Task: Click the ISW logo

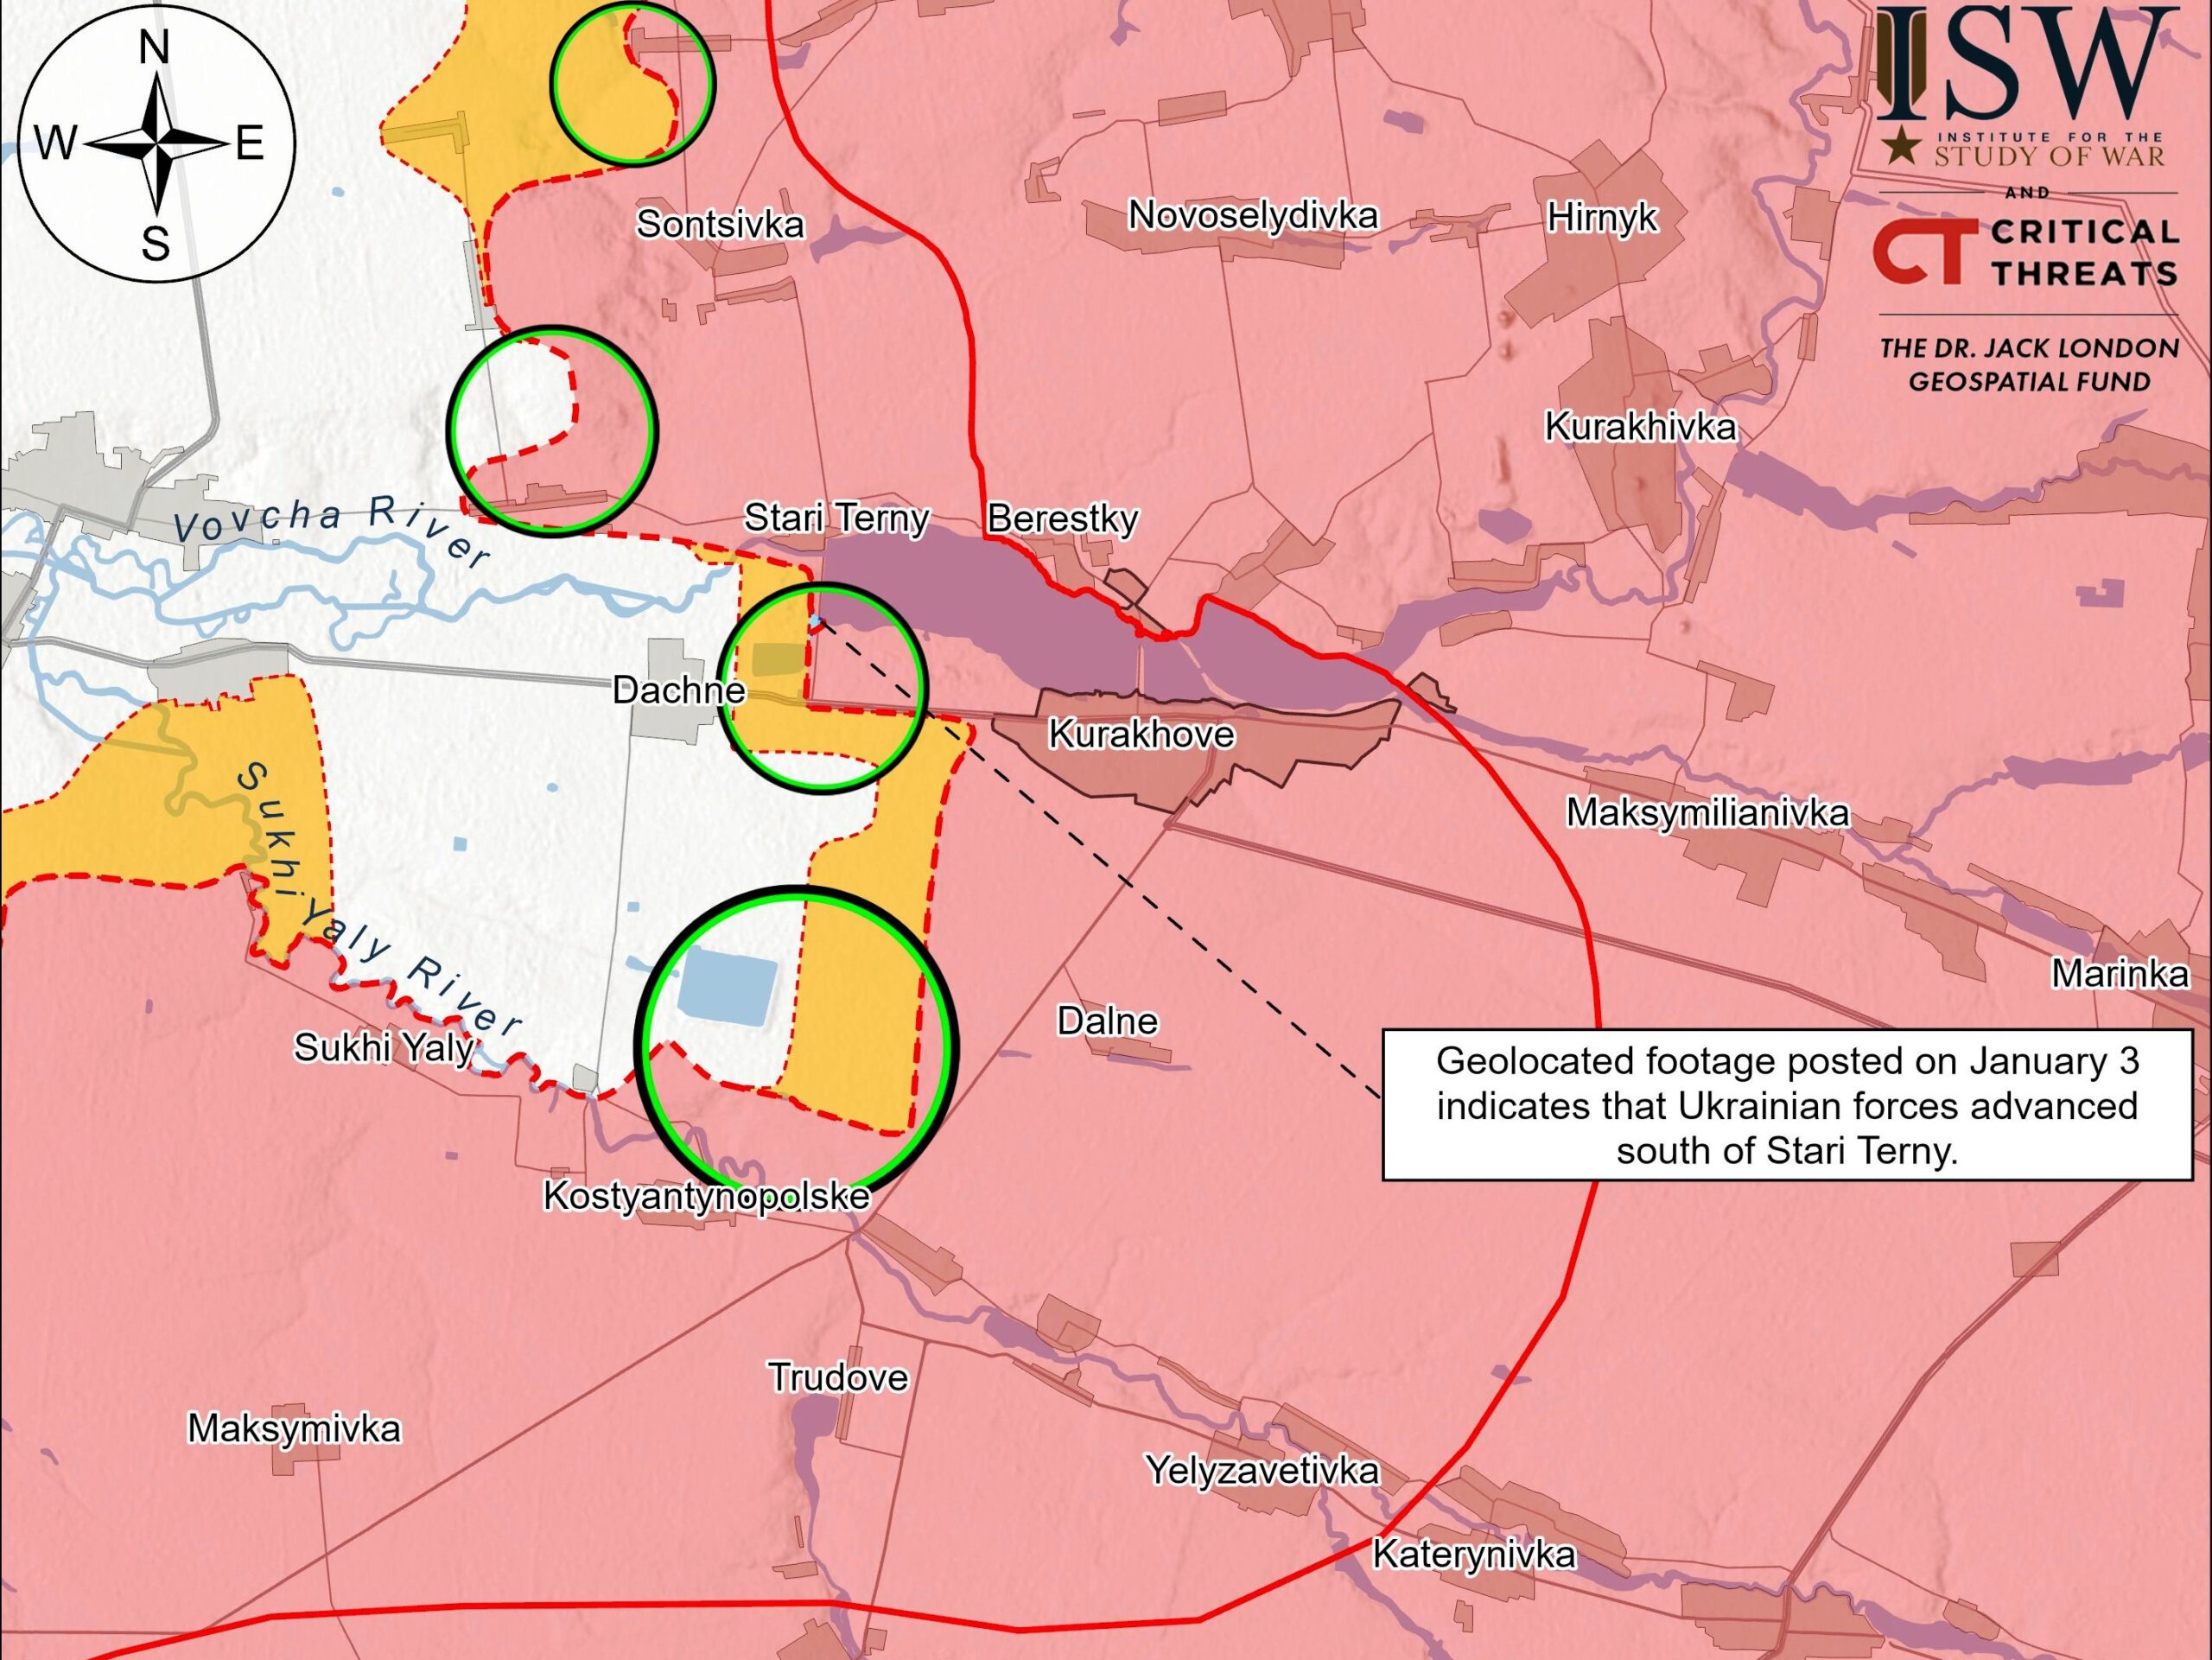Action: click(x=2021, y=82)
